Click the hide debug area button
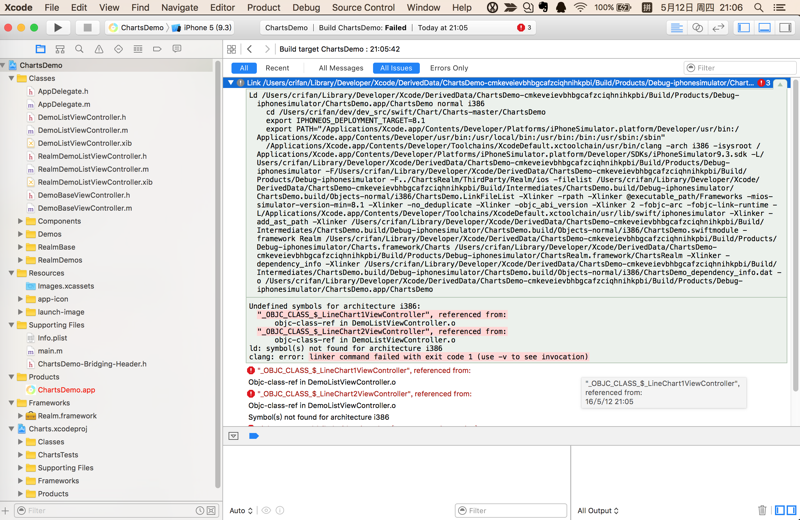Viewport: 800px width, 520px height. 233,436
